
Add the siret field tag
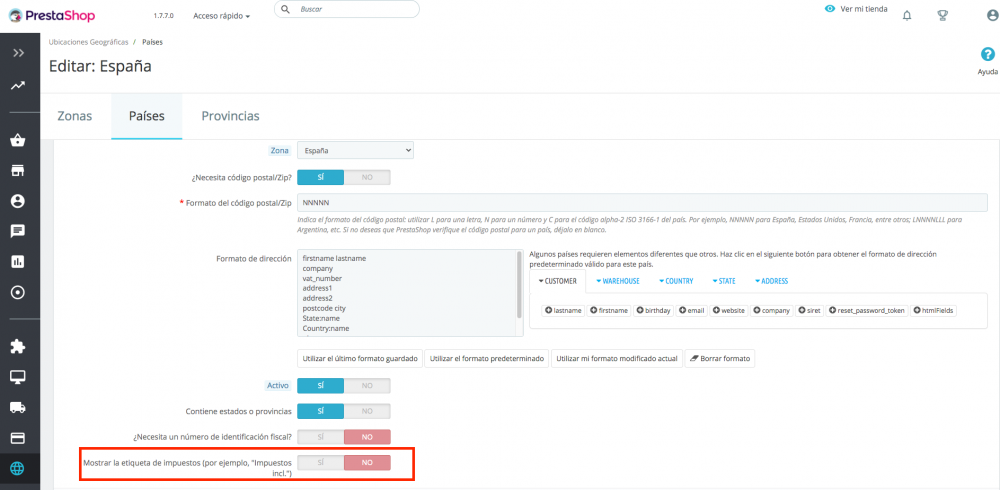pyautogui.click(x=809, y=311)
